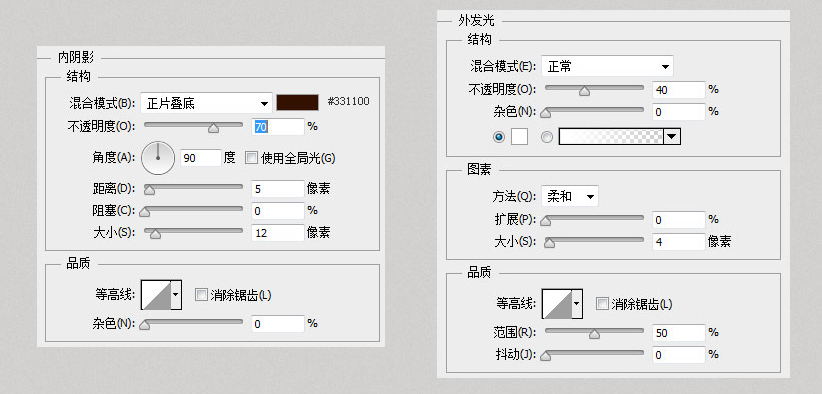
Task: Click the 外发光 section title
Action: pyautogui.click(x=476, y=21)
